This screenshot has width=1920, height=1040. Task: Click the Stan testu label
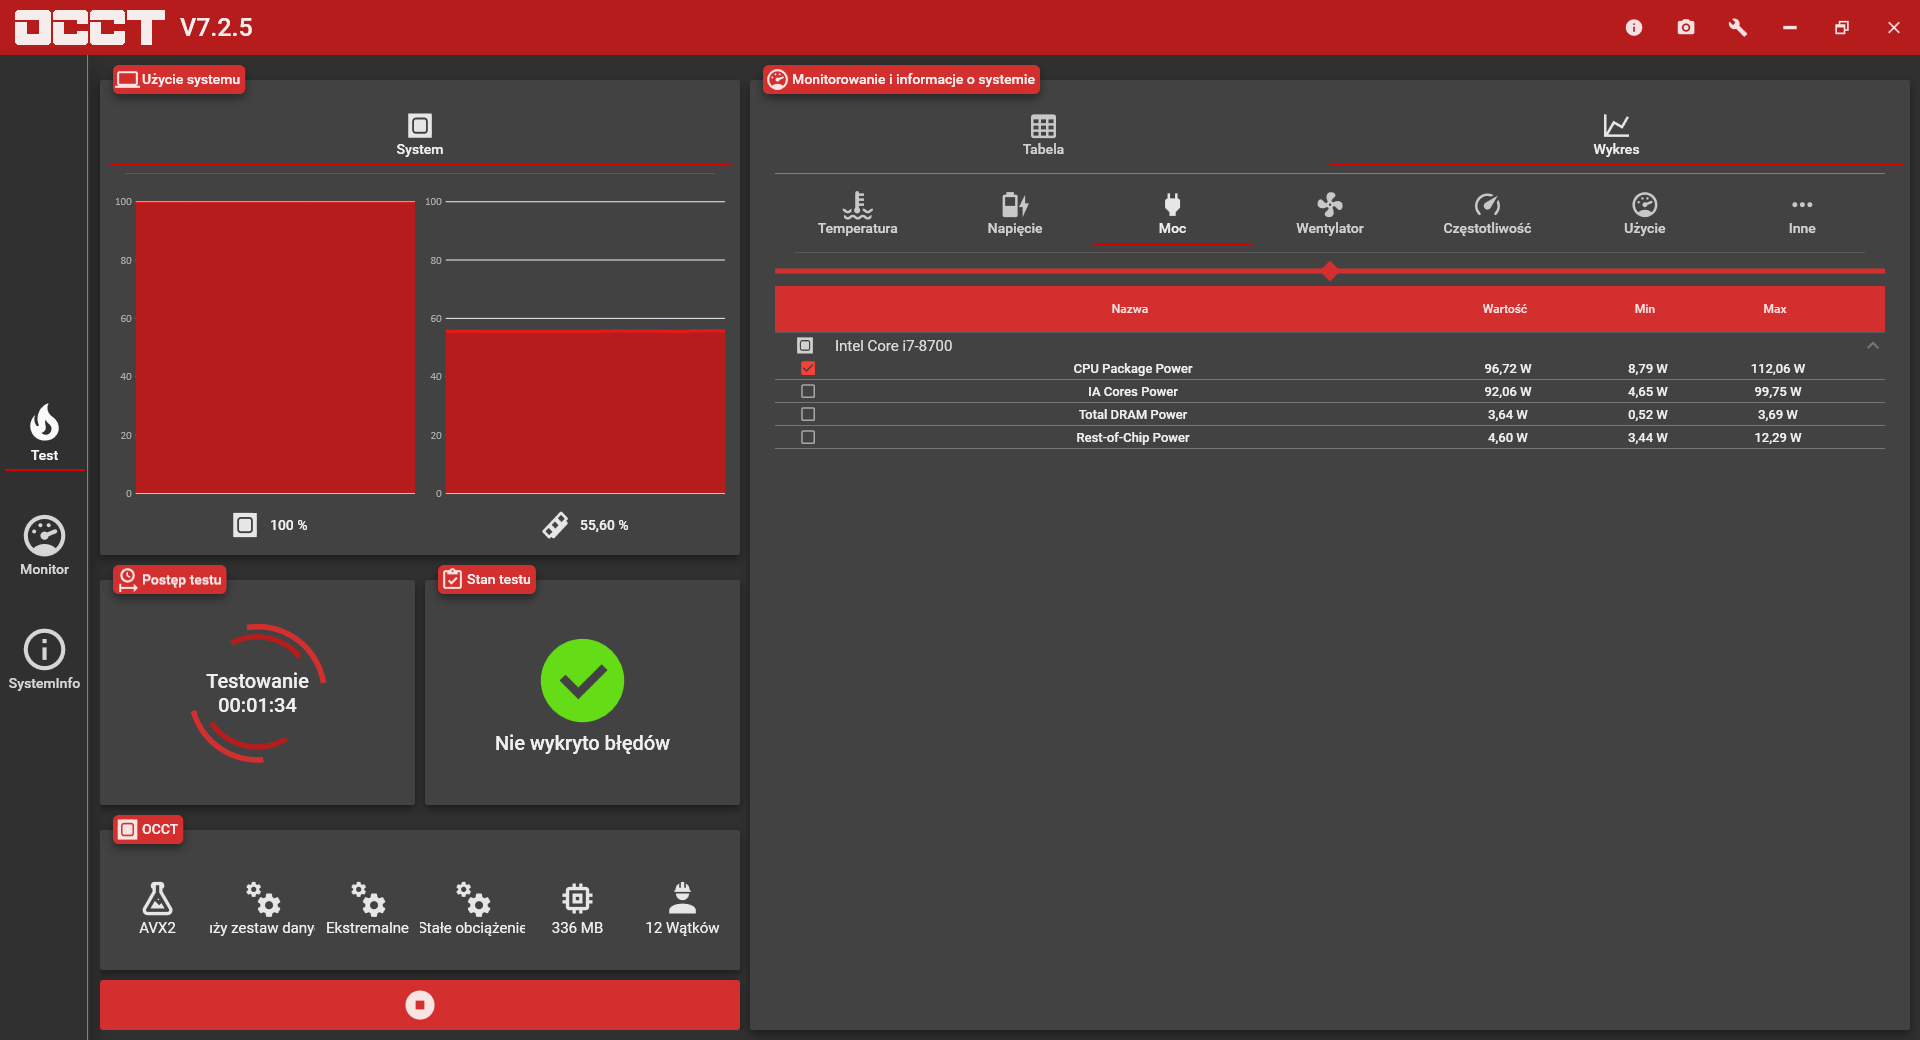coord(487,579)
